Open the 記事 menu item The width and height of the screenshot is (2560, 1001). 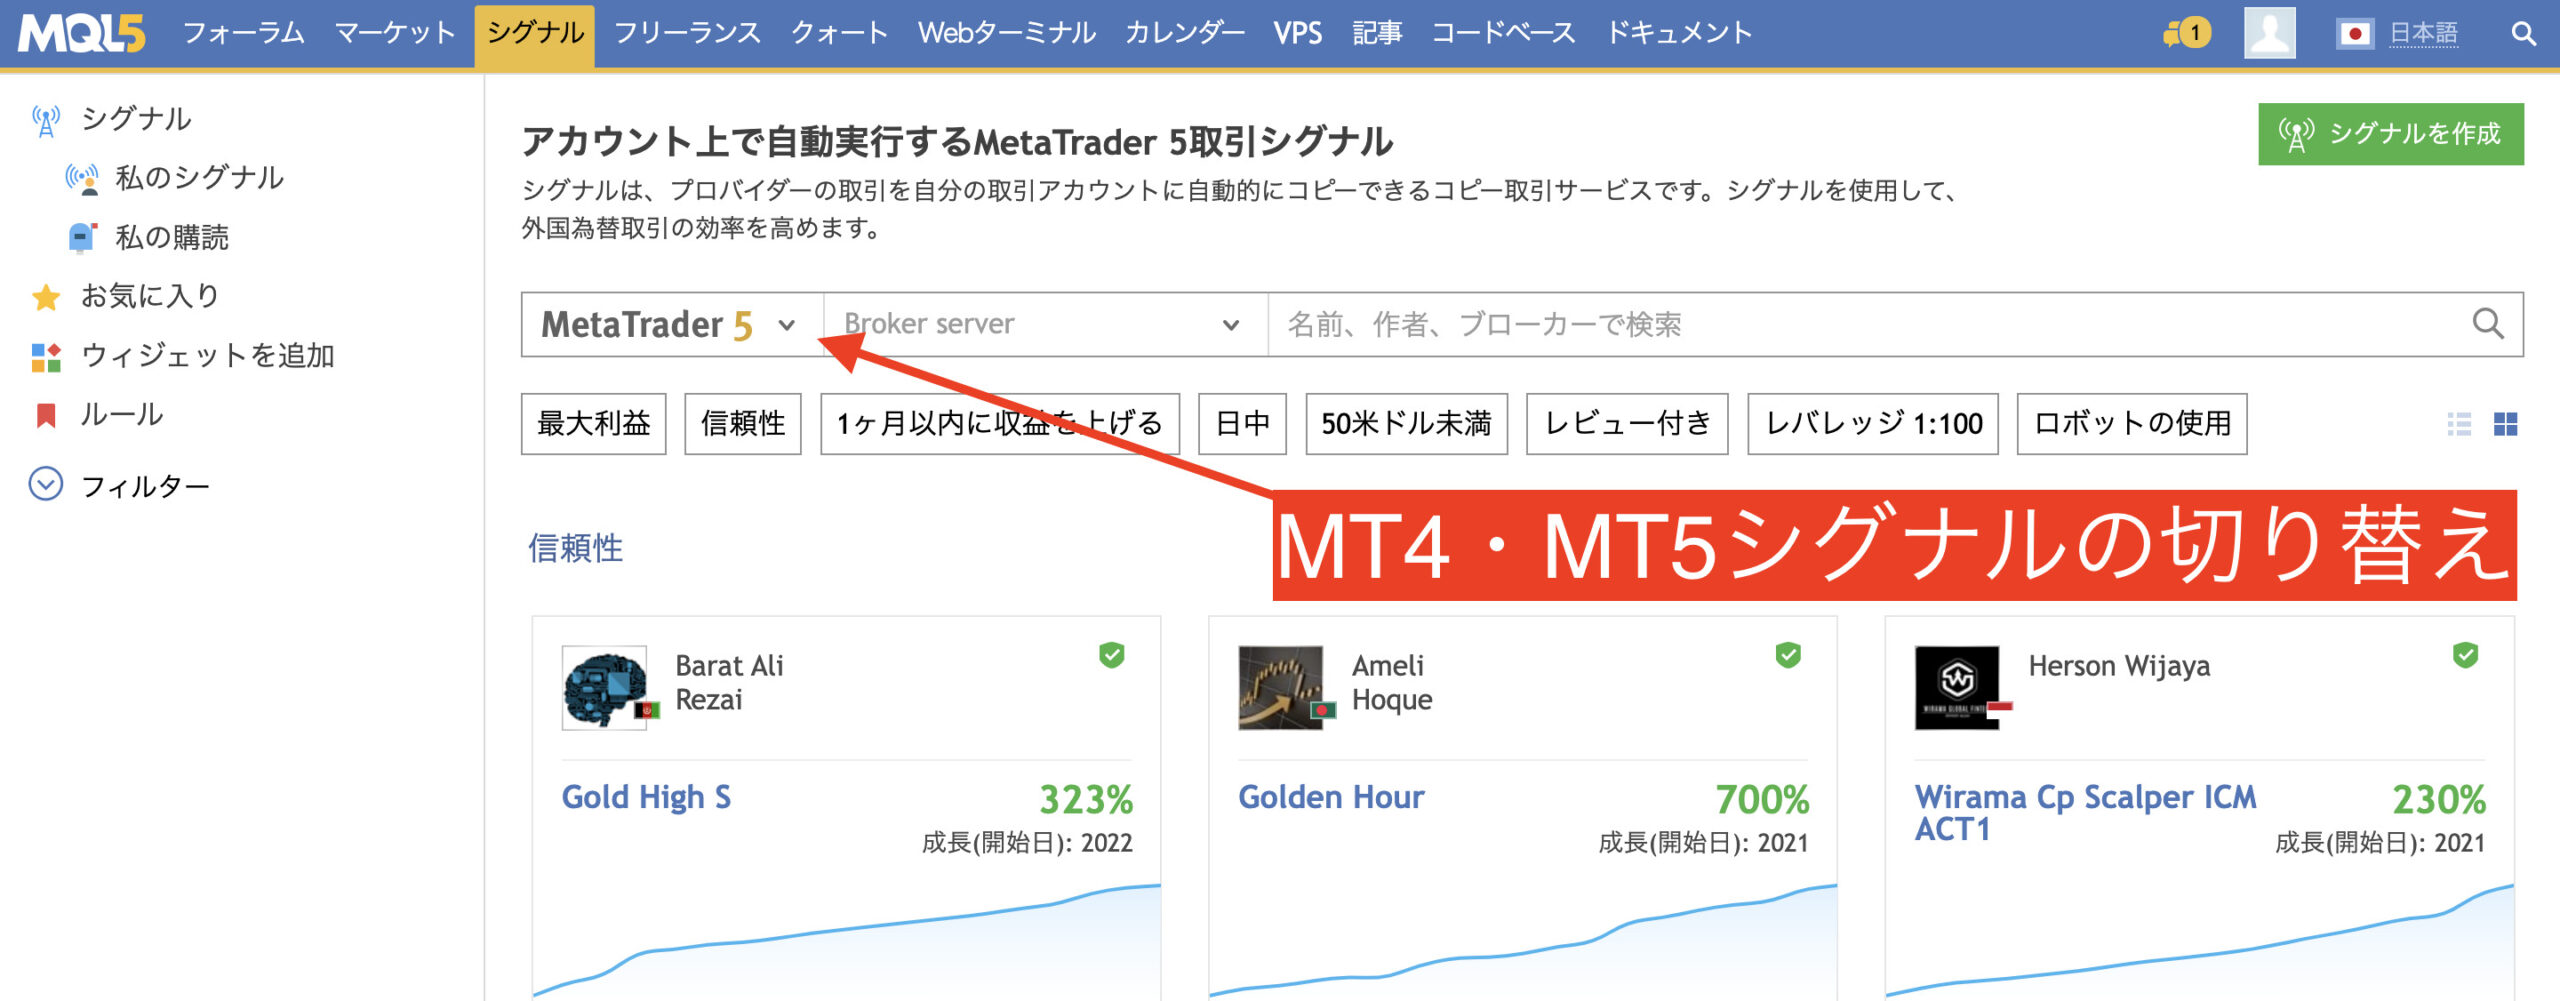[x=1377, y=33]
